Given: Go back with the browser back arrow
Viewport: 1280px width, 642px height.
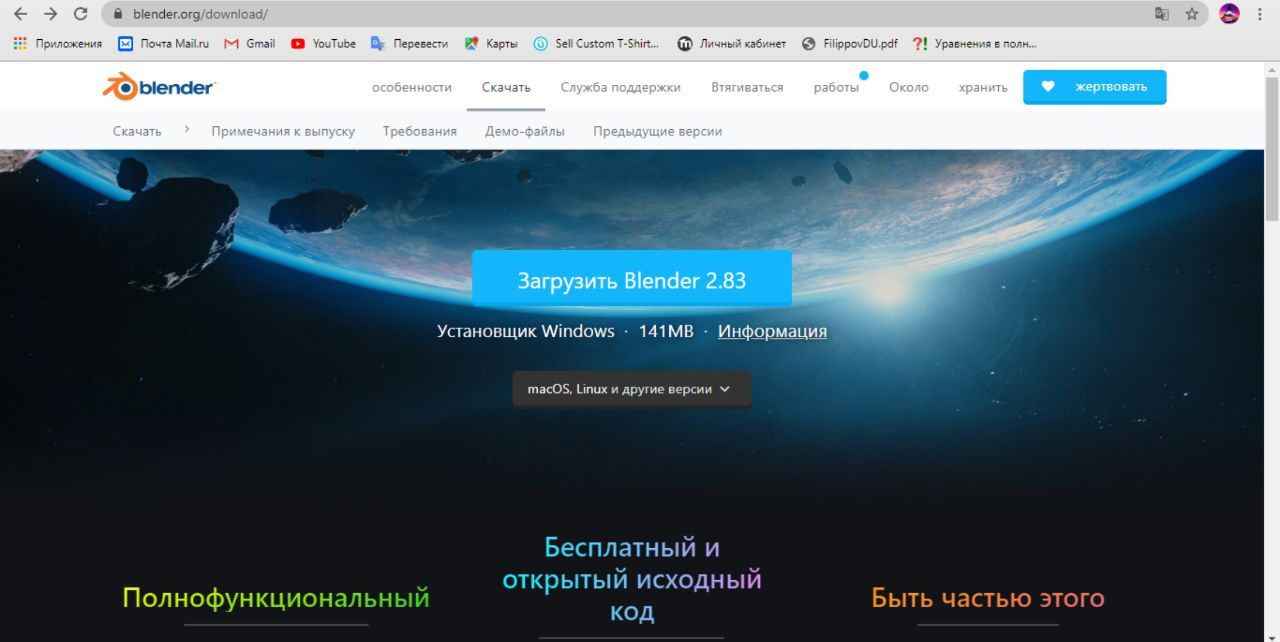Looking at the screenshot, I should [x=20, y=14].
